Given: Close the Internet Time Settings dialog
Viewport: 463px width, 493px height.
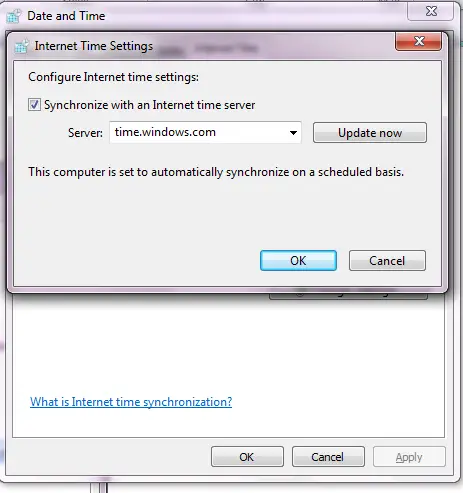Looking at the screenshot, I should pos(419,41).
